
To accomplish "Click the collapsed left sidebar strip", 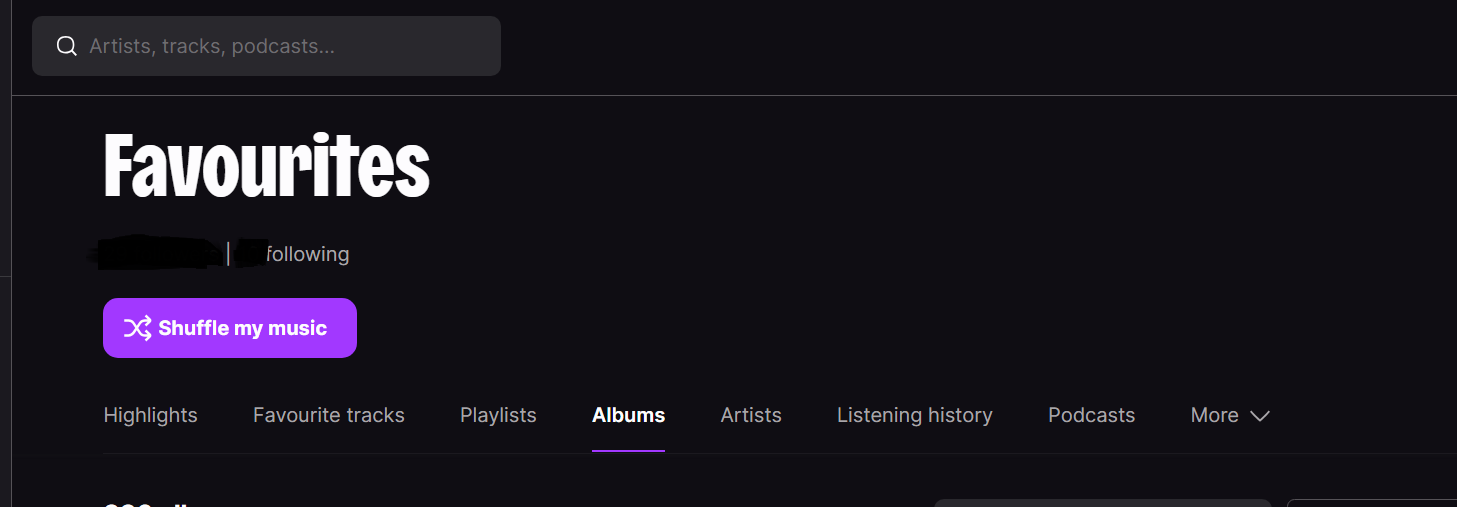I will [5, 253].
